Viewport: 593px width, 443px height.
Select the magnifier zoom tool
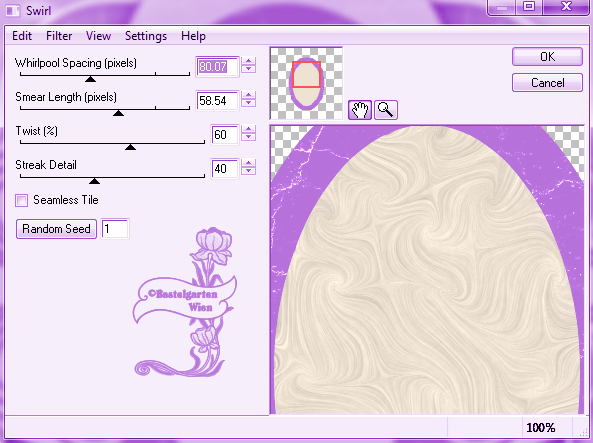click(x=386, y=110)
